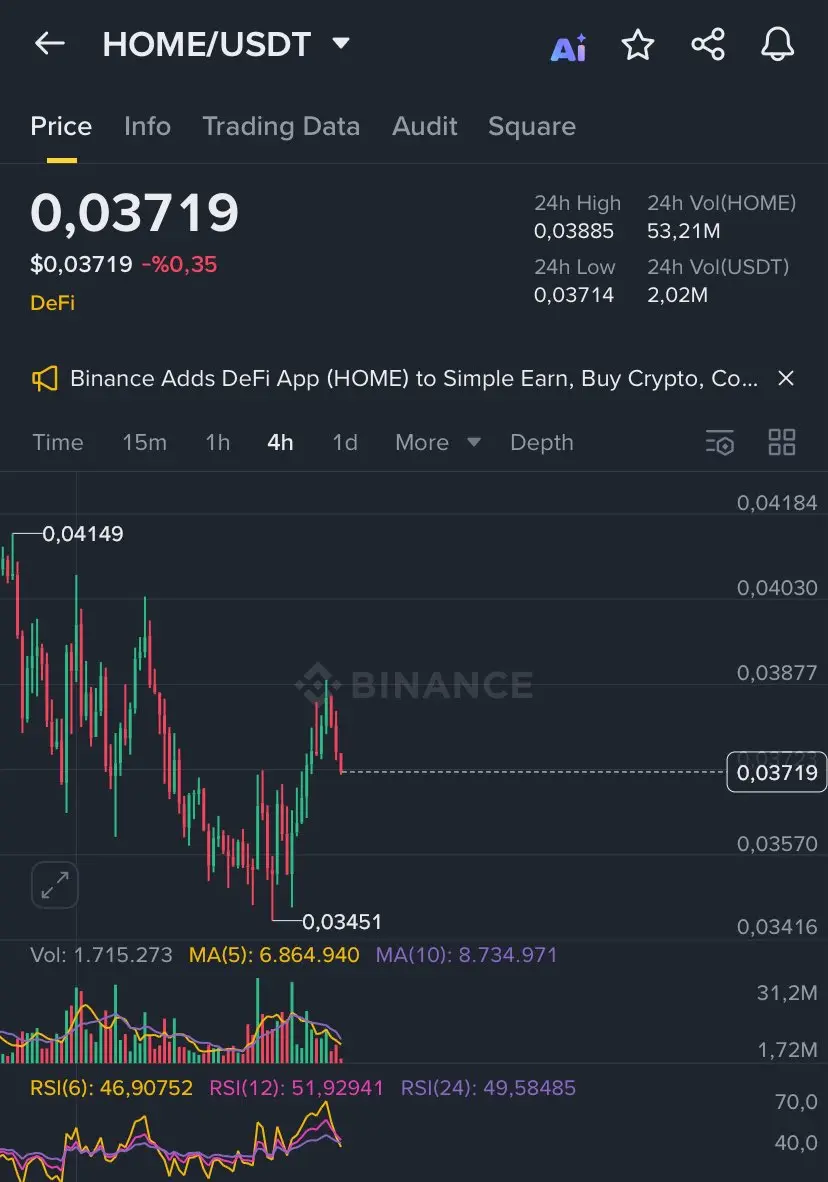The width and height of the screenshot is (828, 1182).
Task: Tap the 24h Vol(HOME) 53,21M value
Action: [x=683, y=231]
